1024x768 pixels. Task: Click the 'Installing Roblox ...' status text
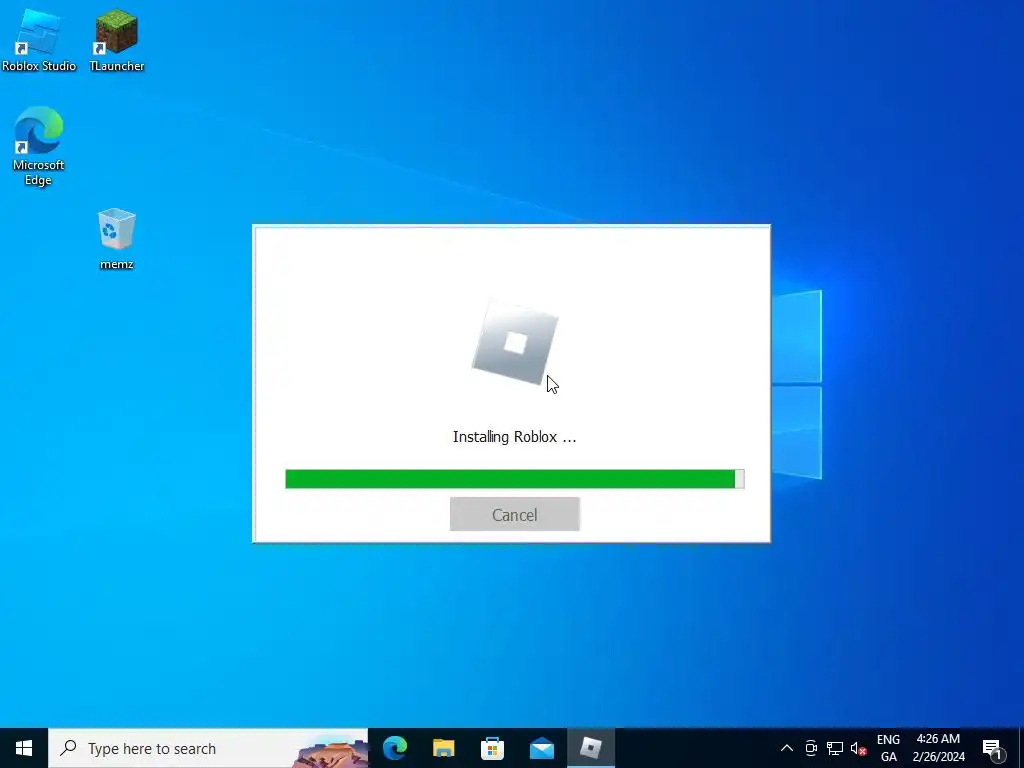click(x=515, y=437)
